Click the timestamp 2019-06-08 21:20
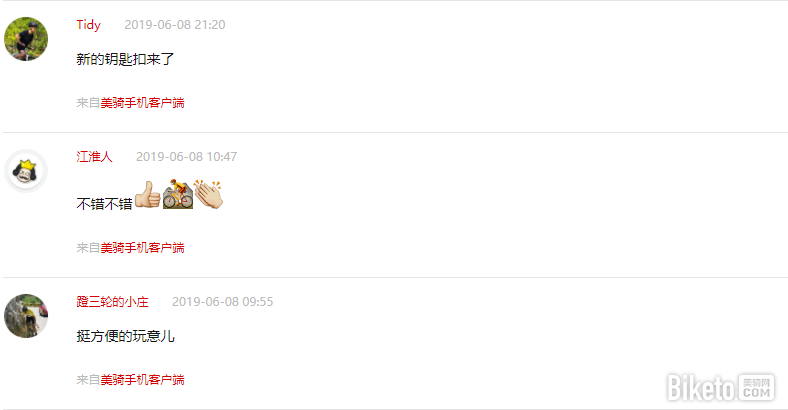Image resolution: width=788 pixels, height=410 pixels. [175, 25]
